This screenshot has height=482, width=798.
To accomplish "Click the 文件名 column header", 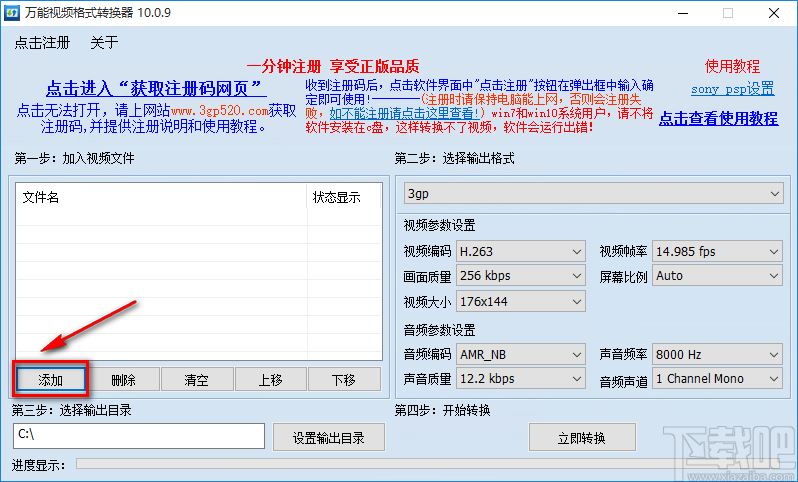I will pyautogui.click(x=162, y=197).
